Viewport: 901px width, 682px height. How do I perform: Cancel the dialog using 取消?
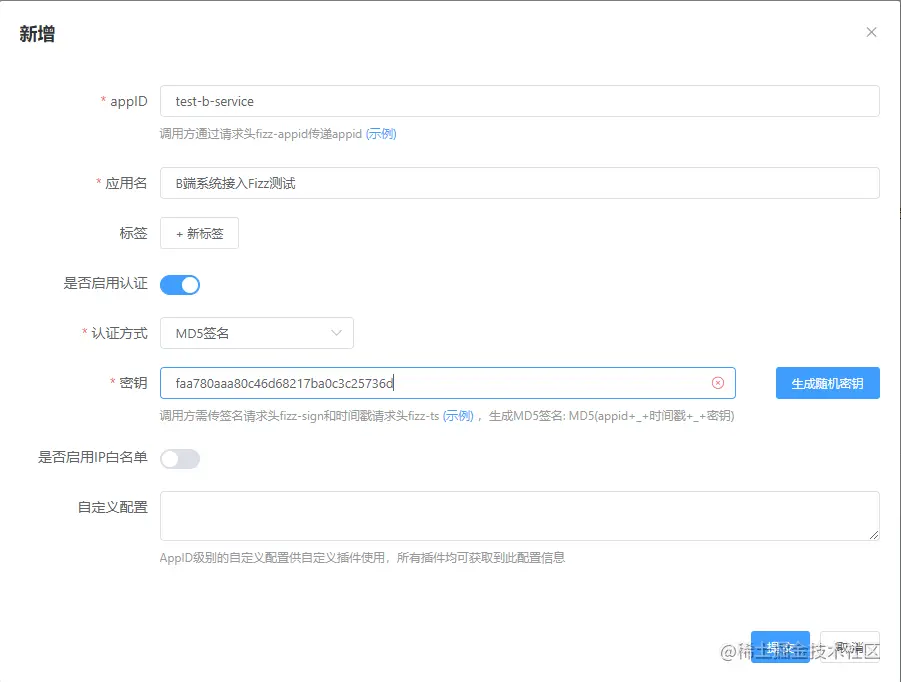(x=851, y=647)
